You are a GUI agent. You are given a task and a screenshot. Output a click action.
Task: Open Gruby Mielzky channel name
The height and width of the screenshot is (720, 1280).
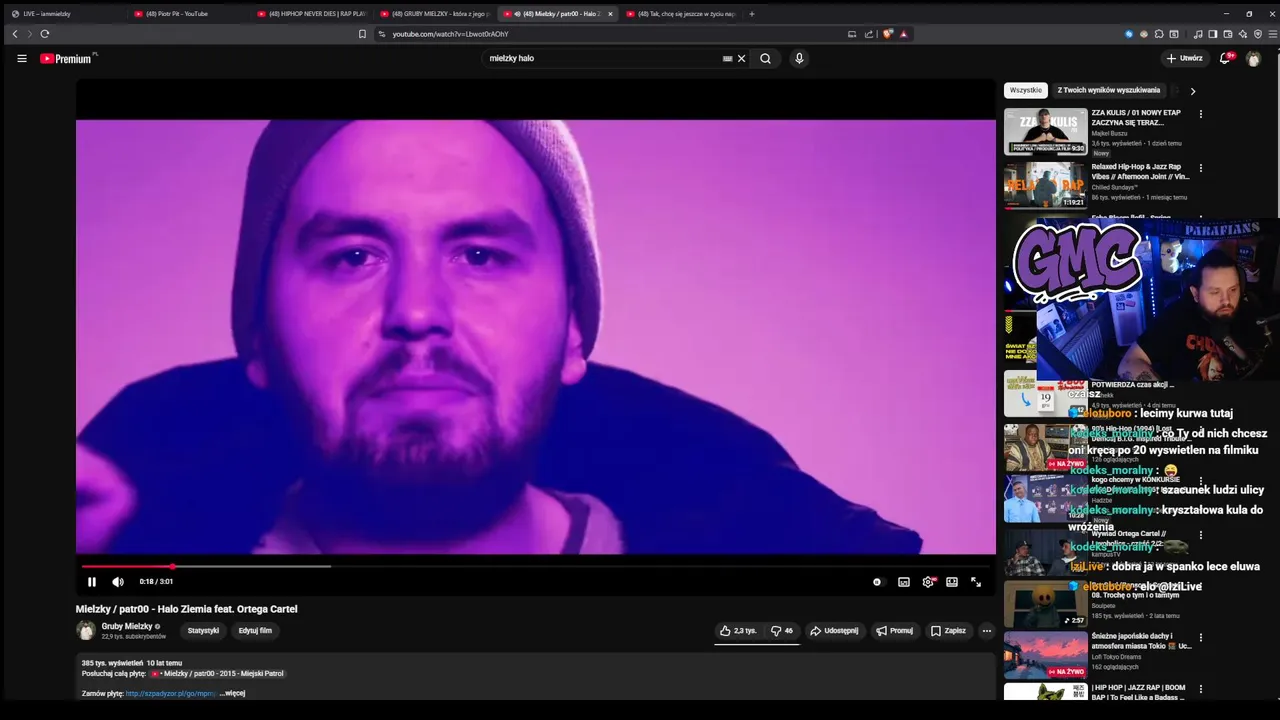click(127, 626)
